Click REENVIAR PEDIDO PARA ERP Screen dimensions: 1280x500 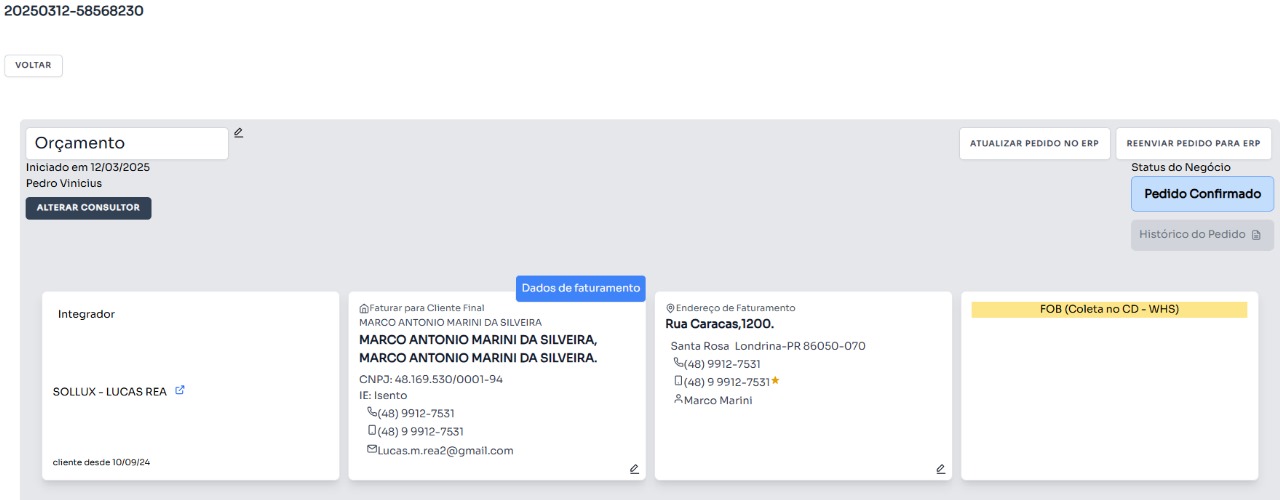[x=1193, y=143]
